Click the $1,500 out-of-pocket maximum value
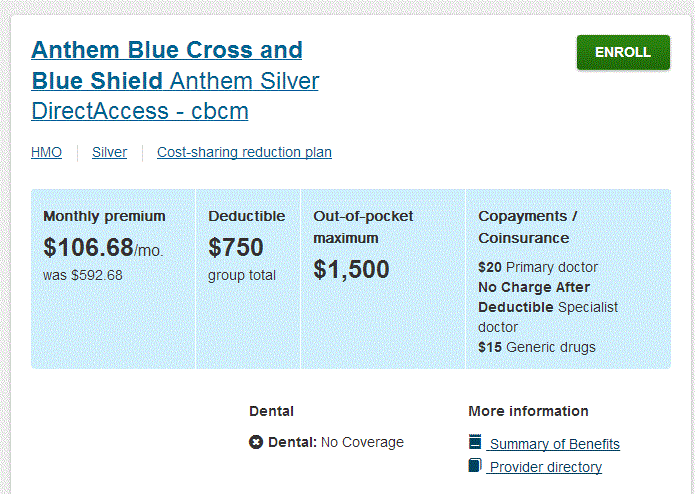Viewport: 695px width, 494px height. pyautogui.click(x=351, y=269)
